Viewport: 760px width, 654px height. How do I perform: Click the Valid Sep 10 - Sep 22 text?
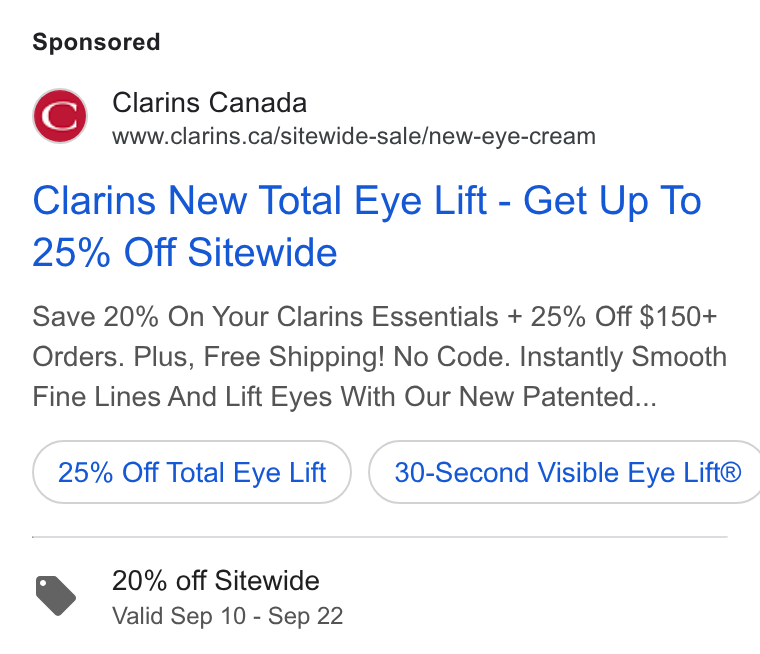point(228,616)
